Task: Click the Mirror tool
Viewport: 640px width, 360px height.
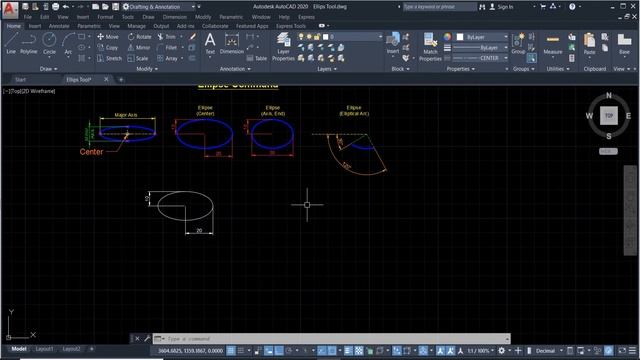Action: 139,48
